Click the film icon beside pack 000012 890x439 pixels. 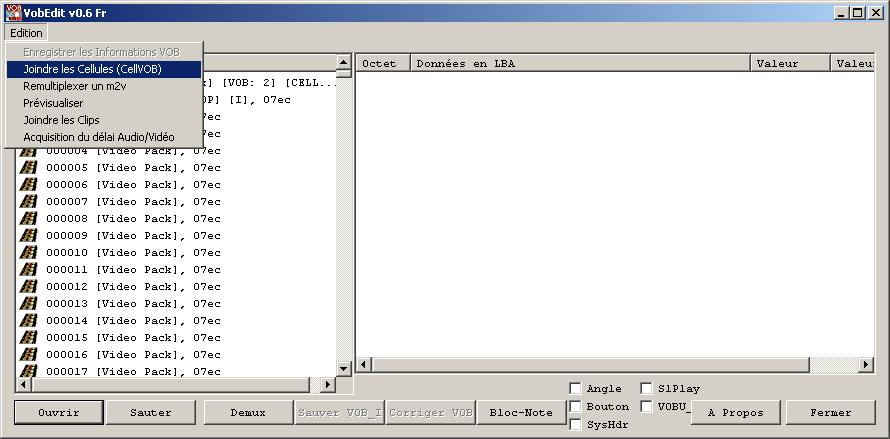(29, 287)
